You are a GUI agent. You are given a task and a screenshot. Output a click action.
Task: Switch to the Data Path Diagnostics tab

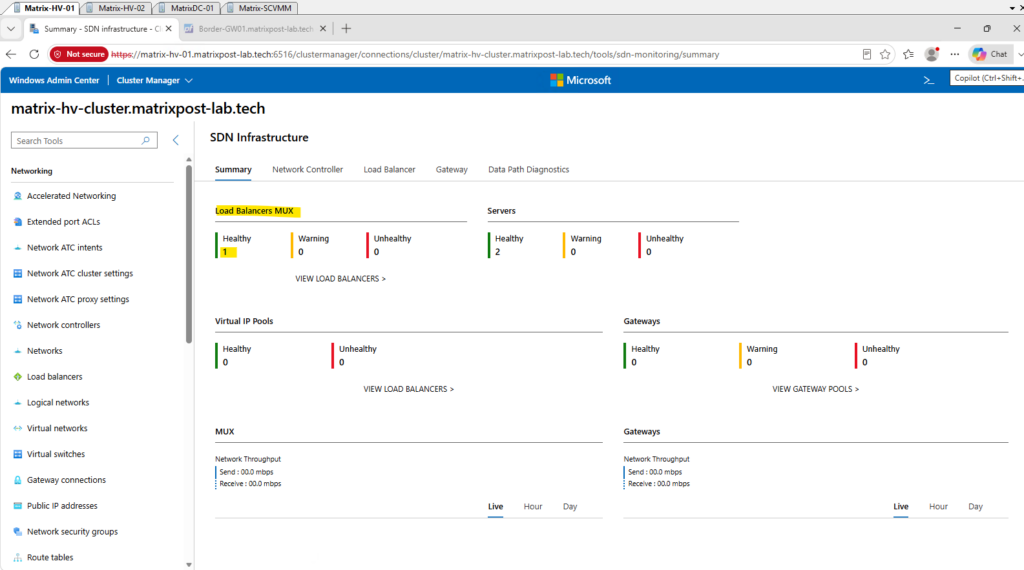[528, 170]
